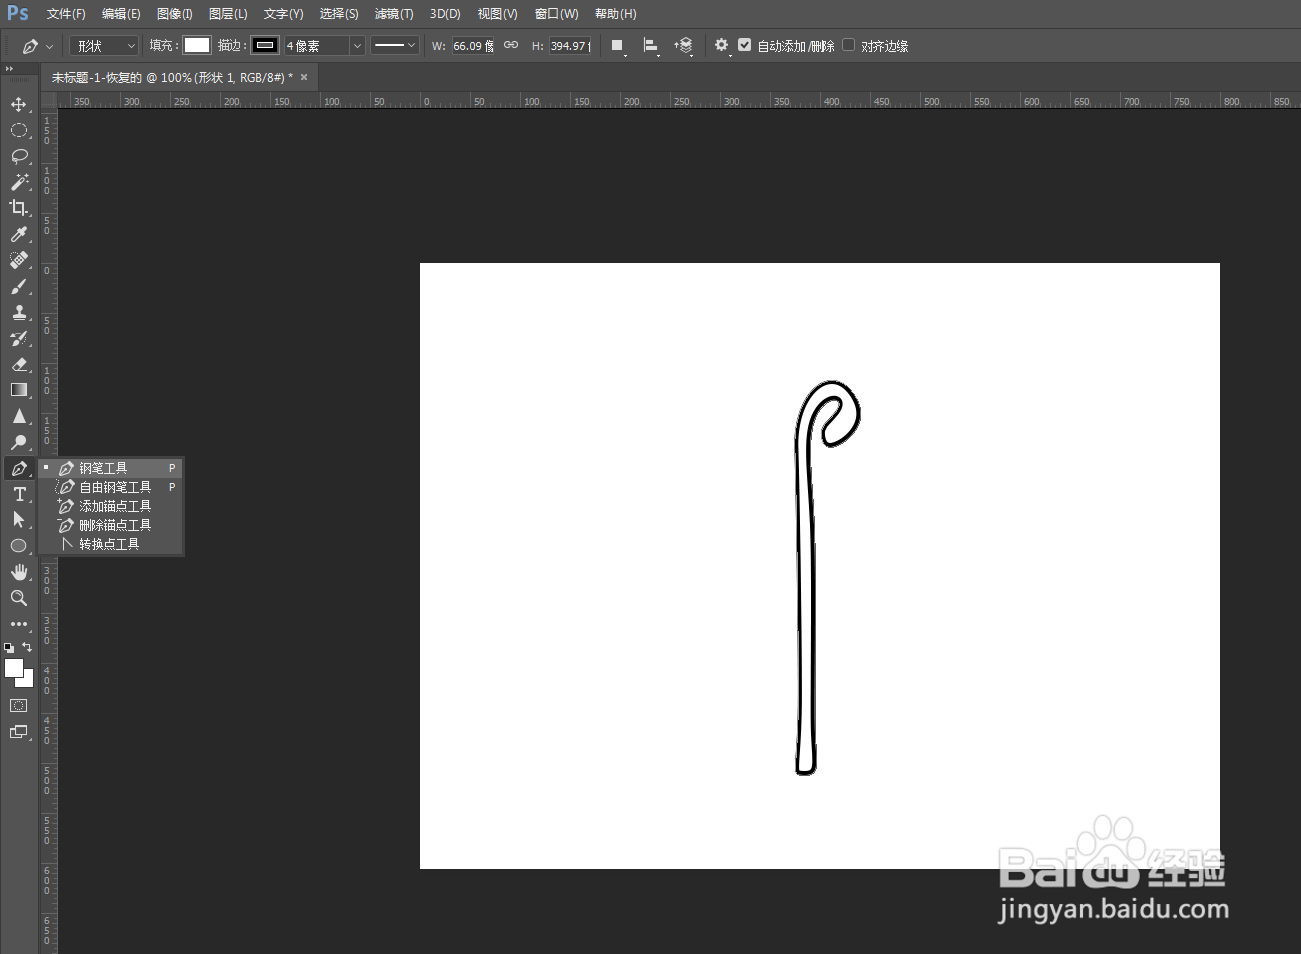1301x954 pixels.
Task: Open the stroke (描边) color swatch
Action: pos(265,45)
